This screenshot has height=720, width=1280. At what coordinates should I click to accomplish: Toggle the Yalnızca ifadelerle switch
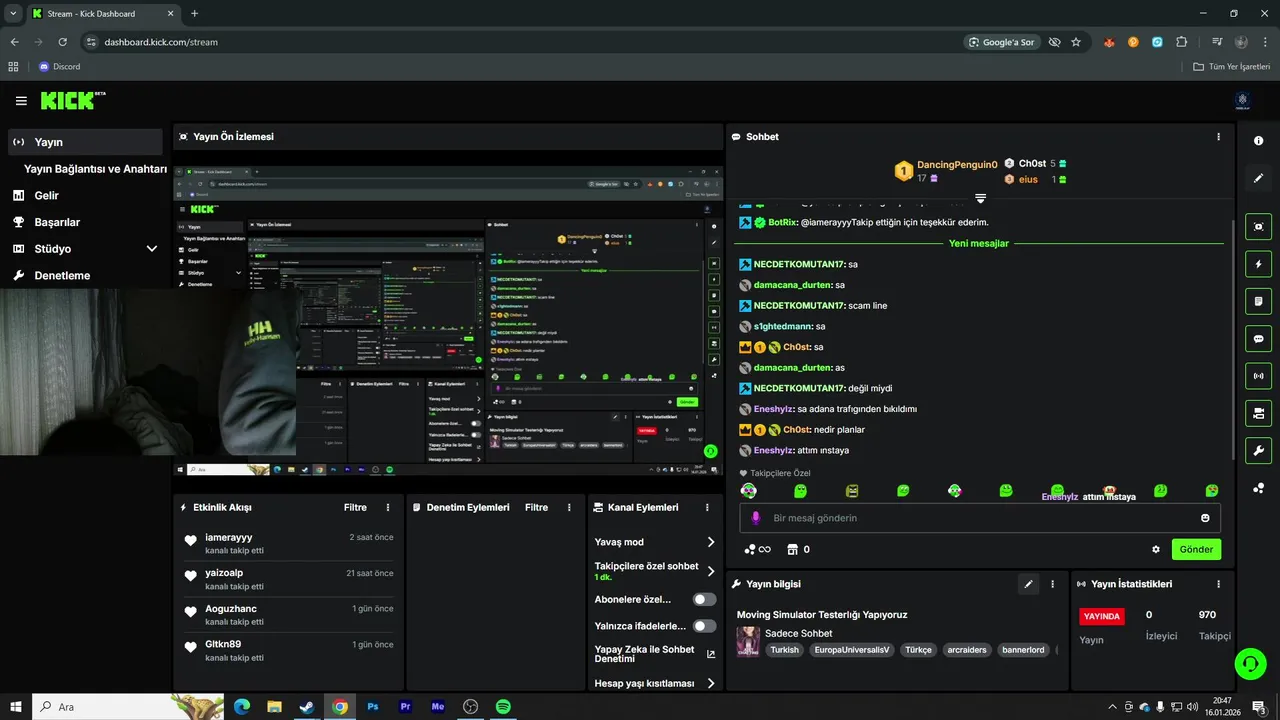pyautogui.click(x=705, y=626)
